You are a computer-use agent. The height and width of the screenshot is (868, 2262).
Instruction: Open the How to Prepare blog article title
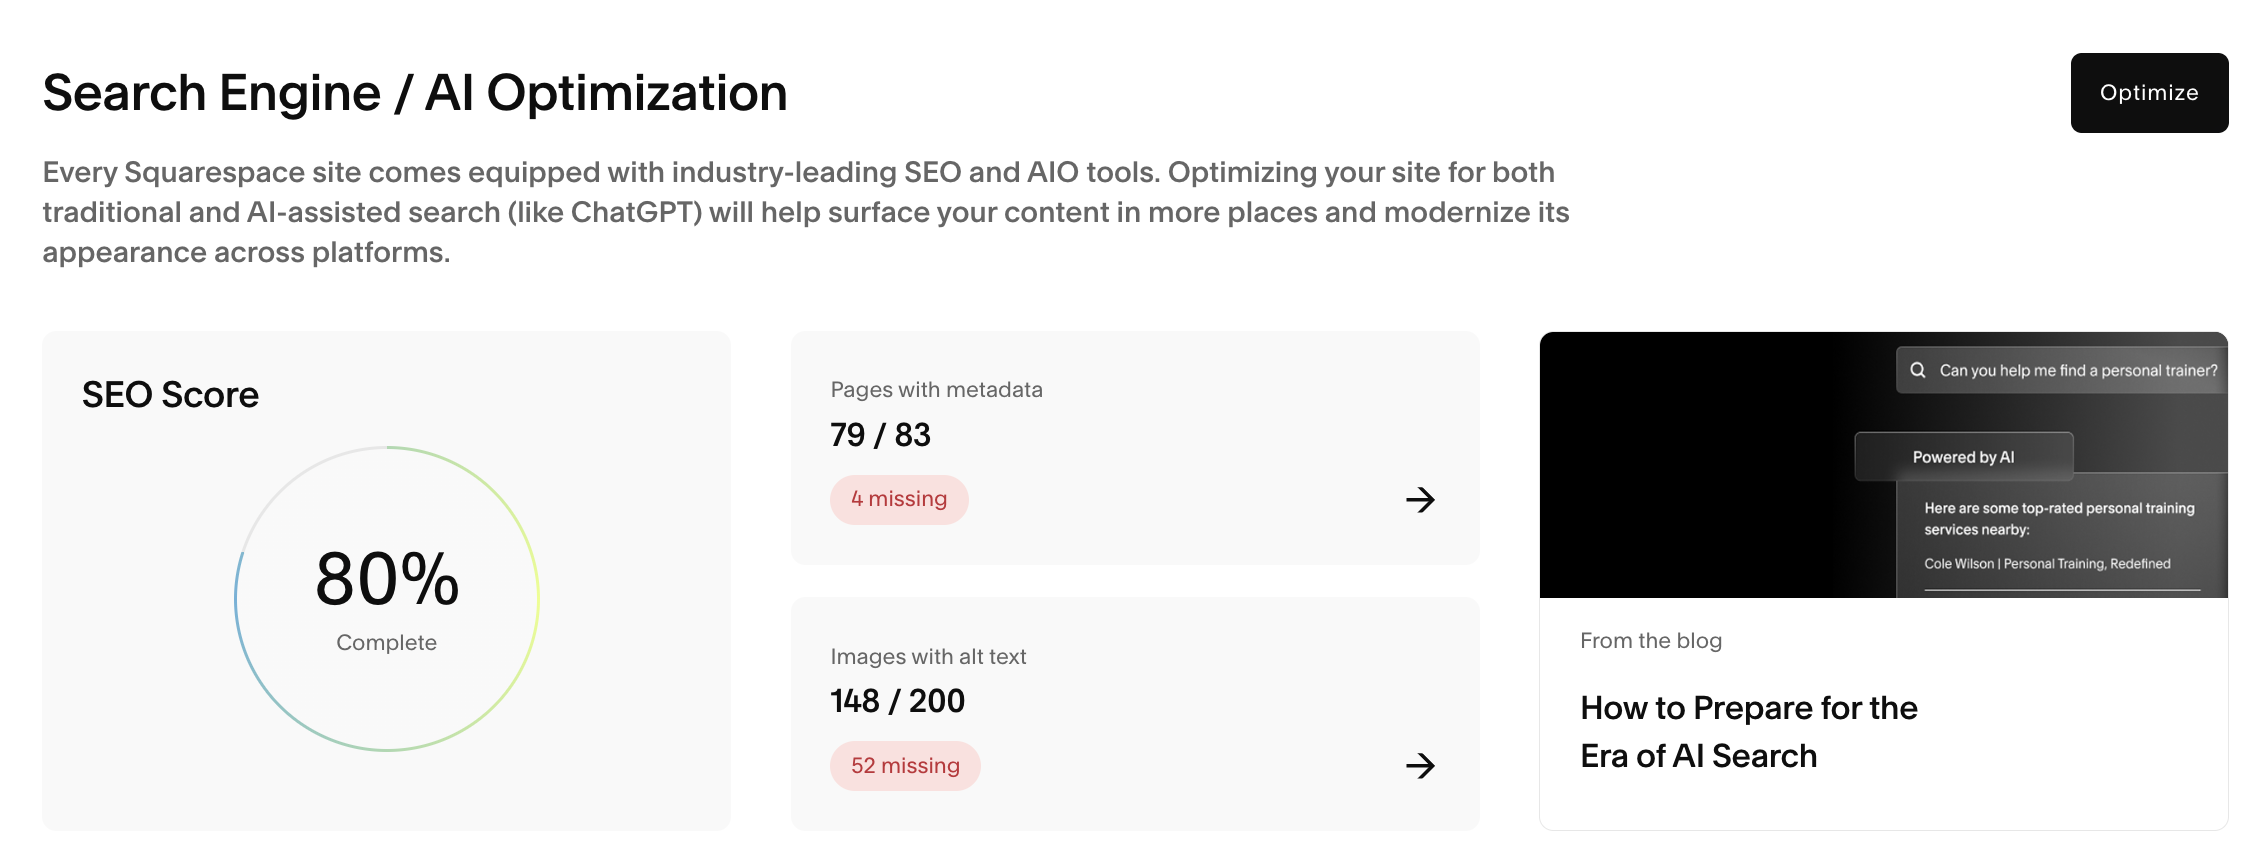tap(1748, 732)
